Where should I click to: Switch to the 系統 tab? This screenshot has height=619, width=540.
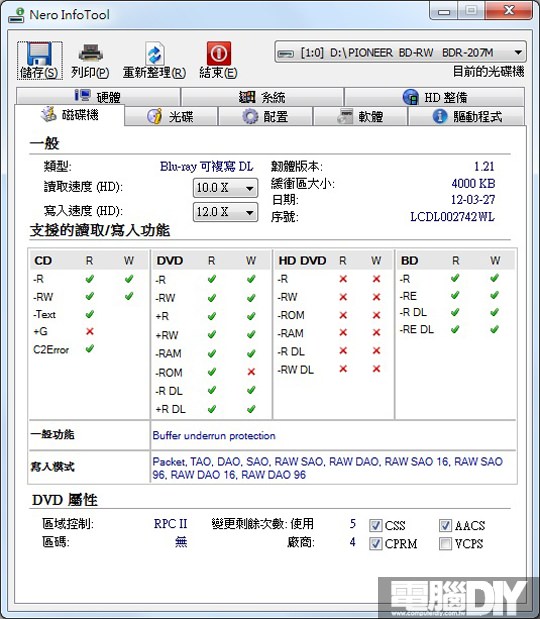click(x=262, y=97)
